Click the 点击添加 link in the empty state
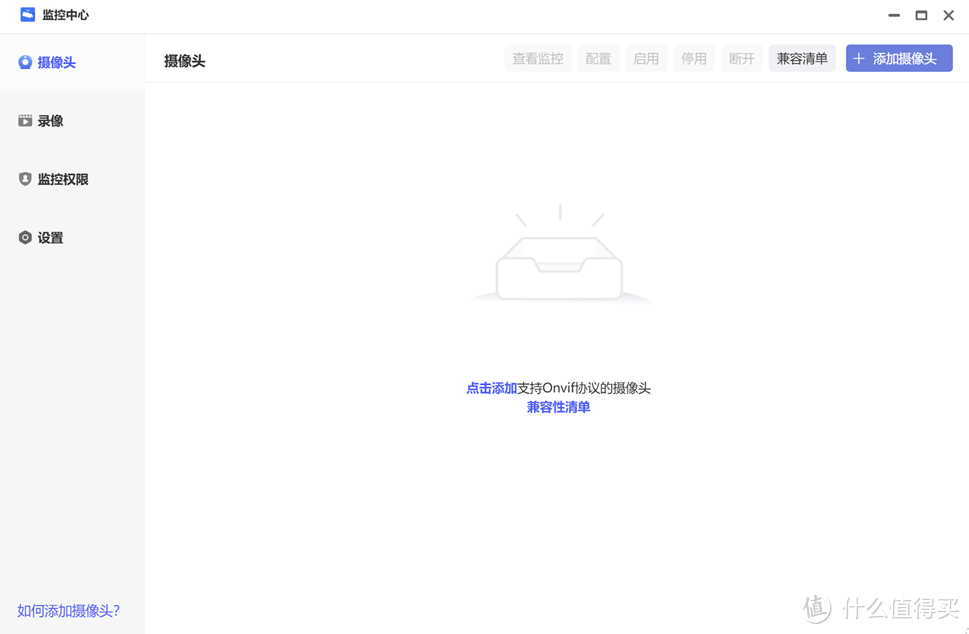Viewport: 969px width, 634px height. pyautogui.click(x=489, y=388)
